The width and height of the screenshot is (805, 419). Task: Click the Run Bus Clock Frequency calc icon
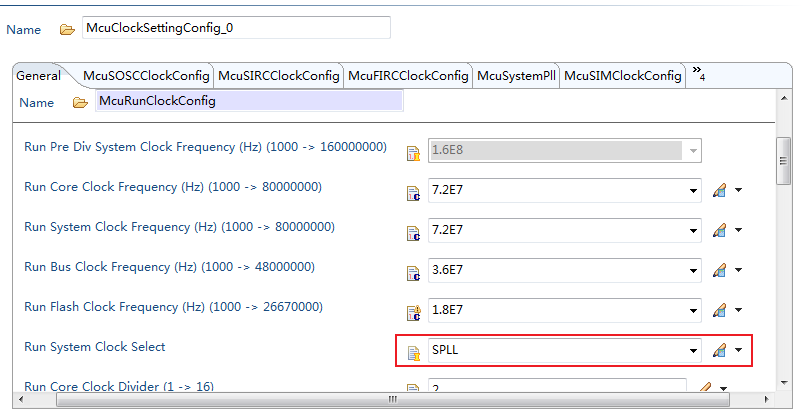(x=413, y=273)
